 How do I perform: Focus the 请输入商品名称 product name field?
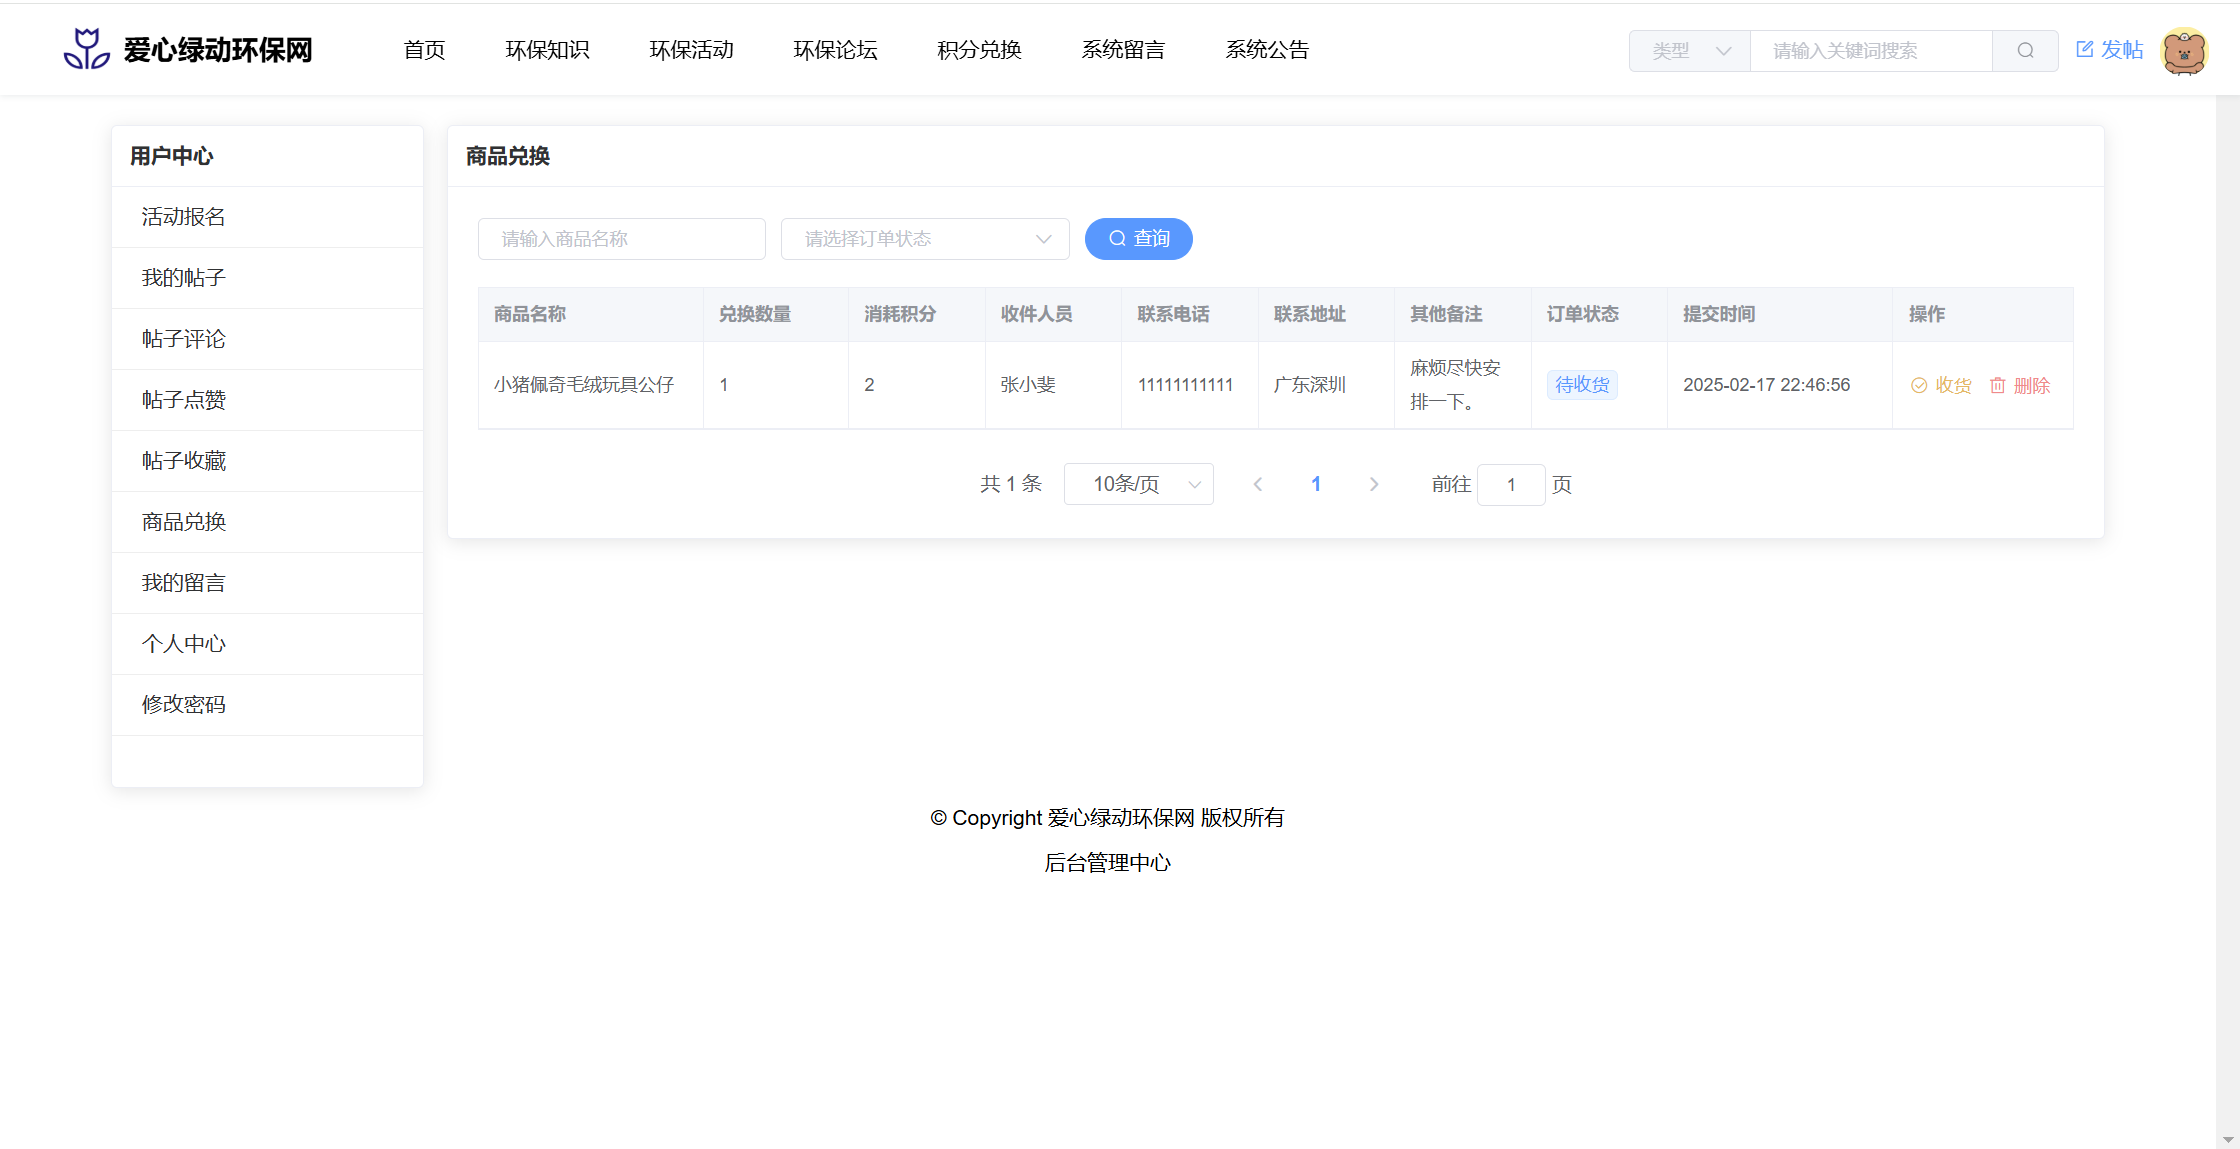point(622,239)
